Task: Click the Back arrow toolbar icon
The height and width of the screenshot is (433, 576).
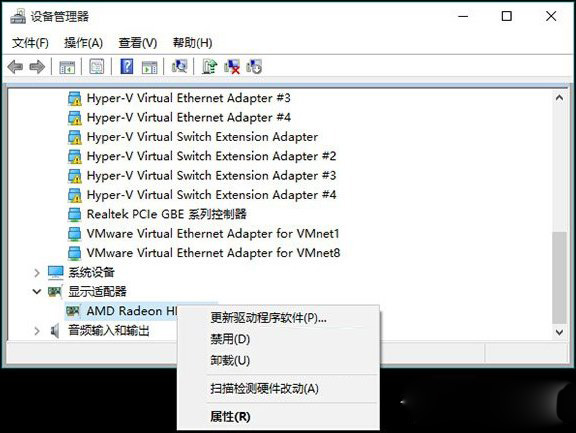Action: point(15,67)
